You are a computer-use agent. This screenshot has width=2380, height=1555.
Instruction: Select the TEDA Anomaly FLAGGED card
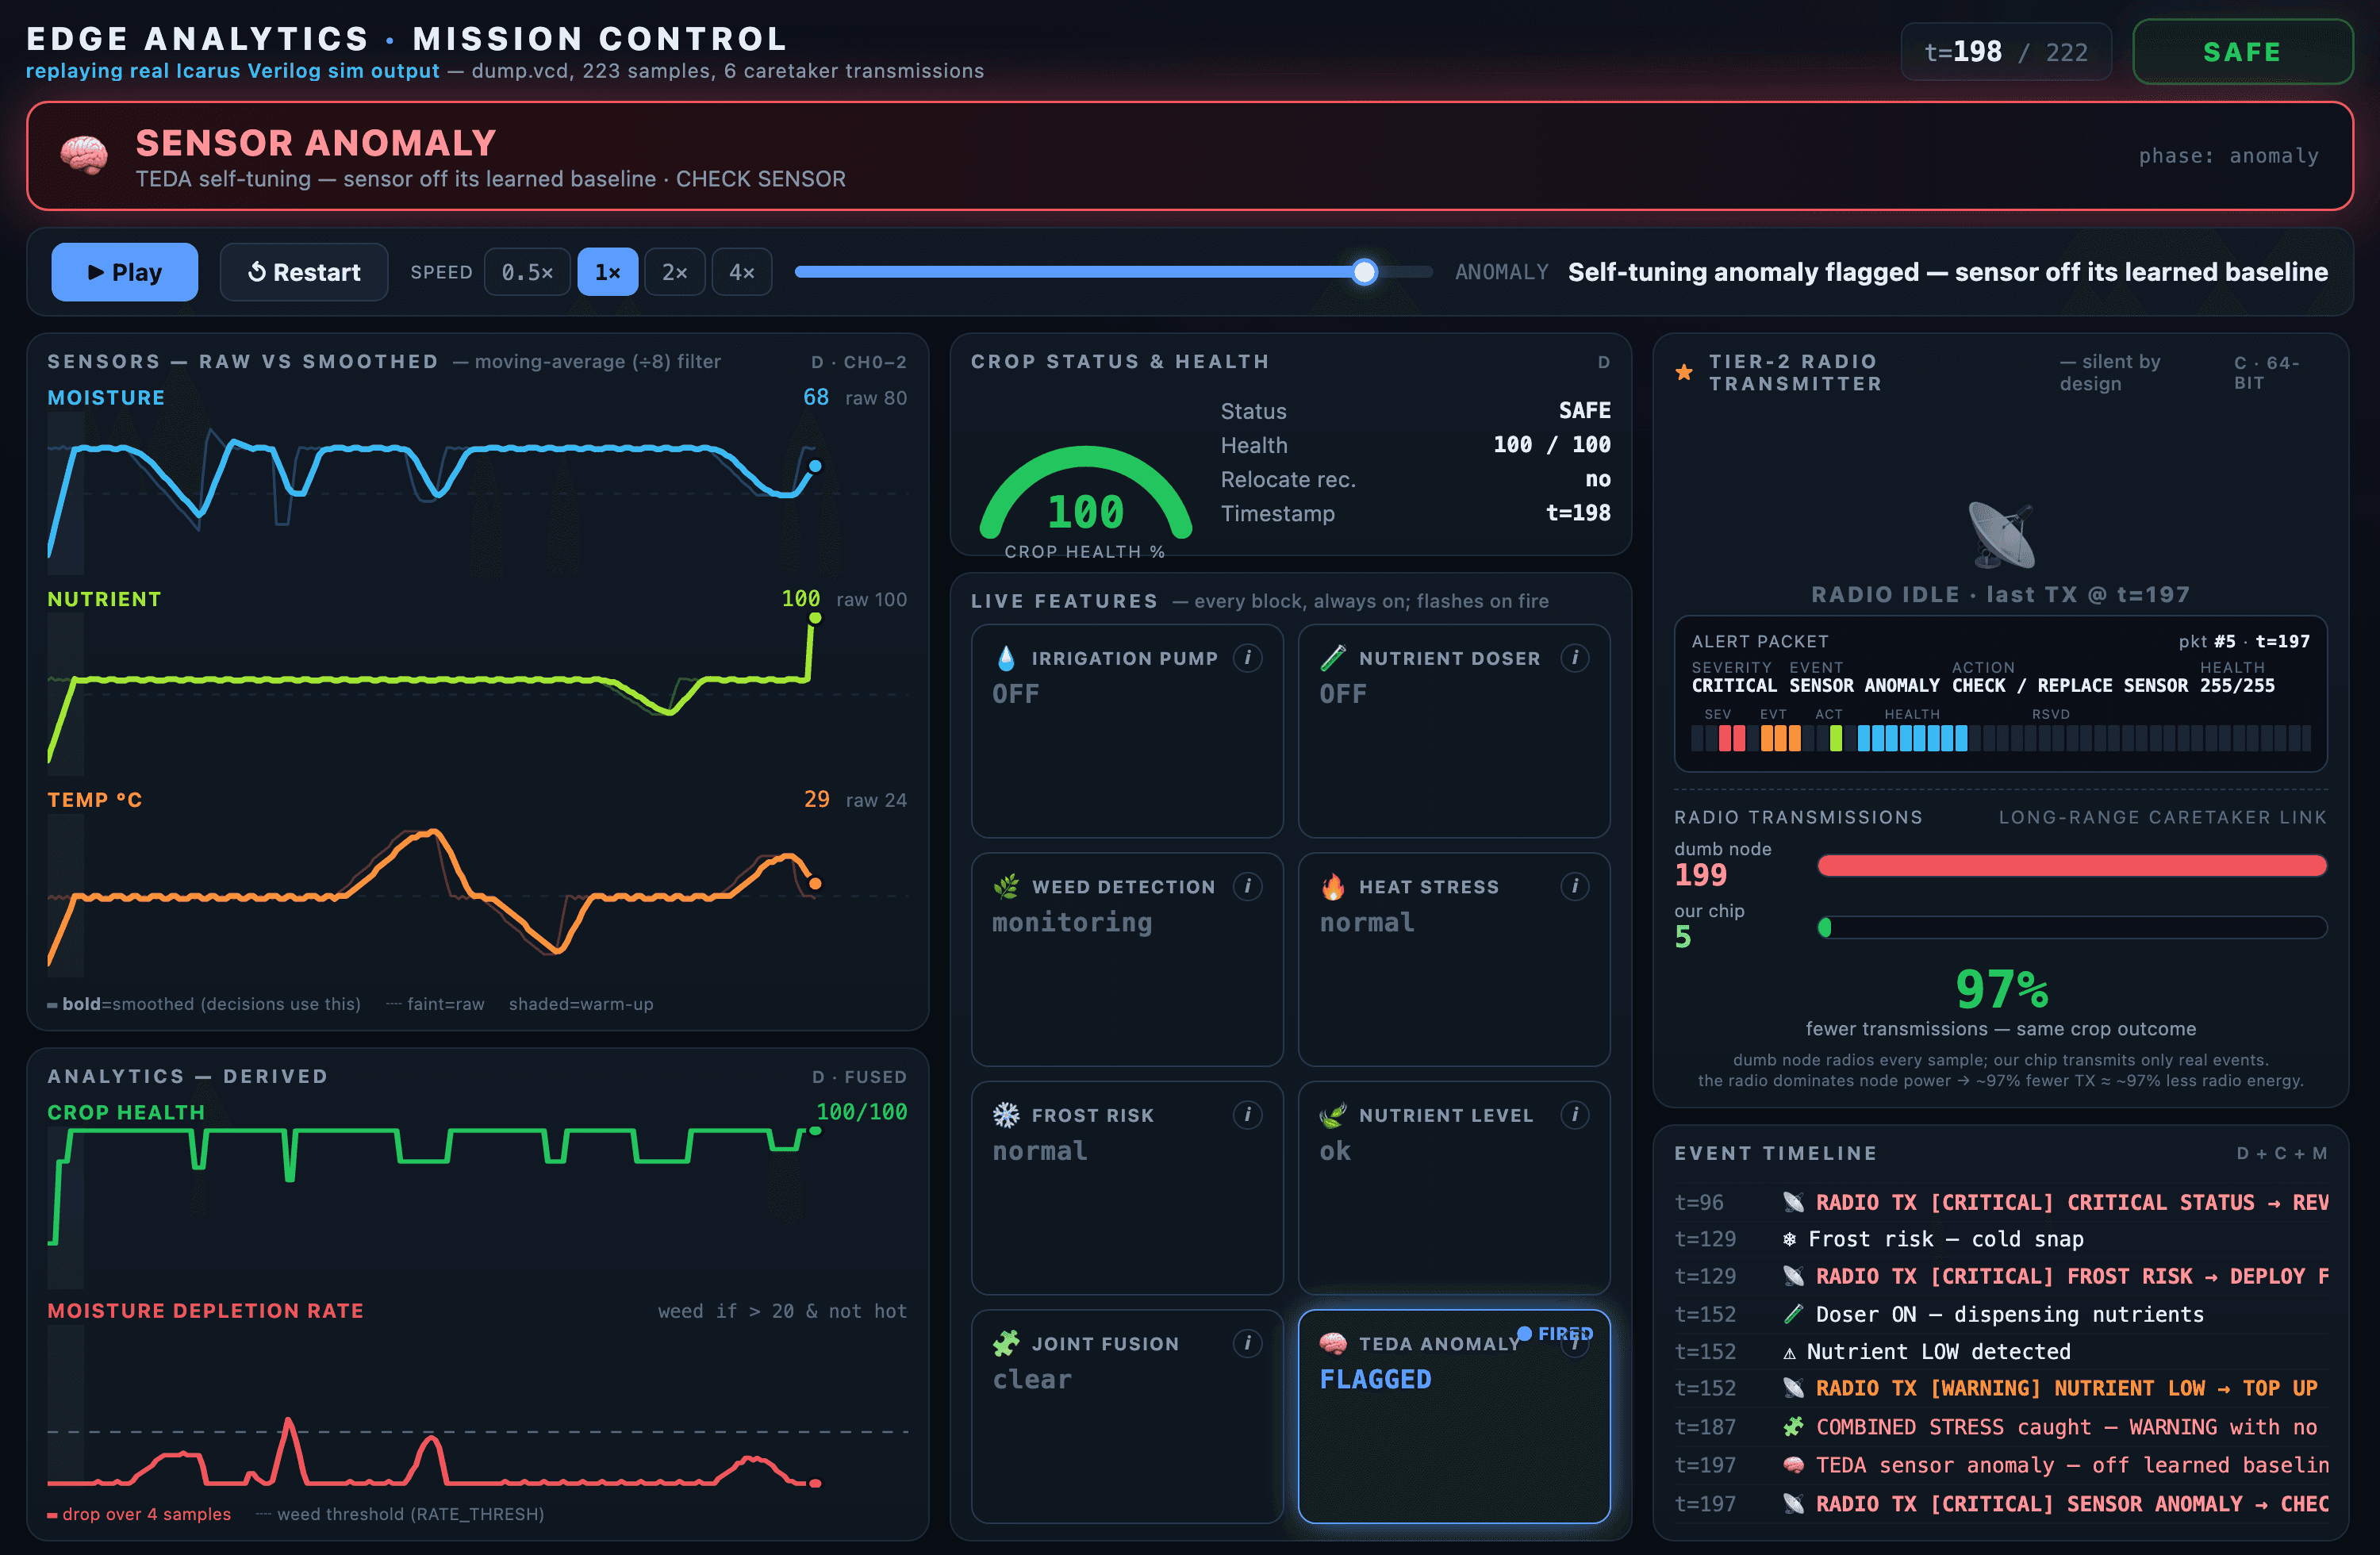click(1454, 1417)
